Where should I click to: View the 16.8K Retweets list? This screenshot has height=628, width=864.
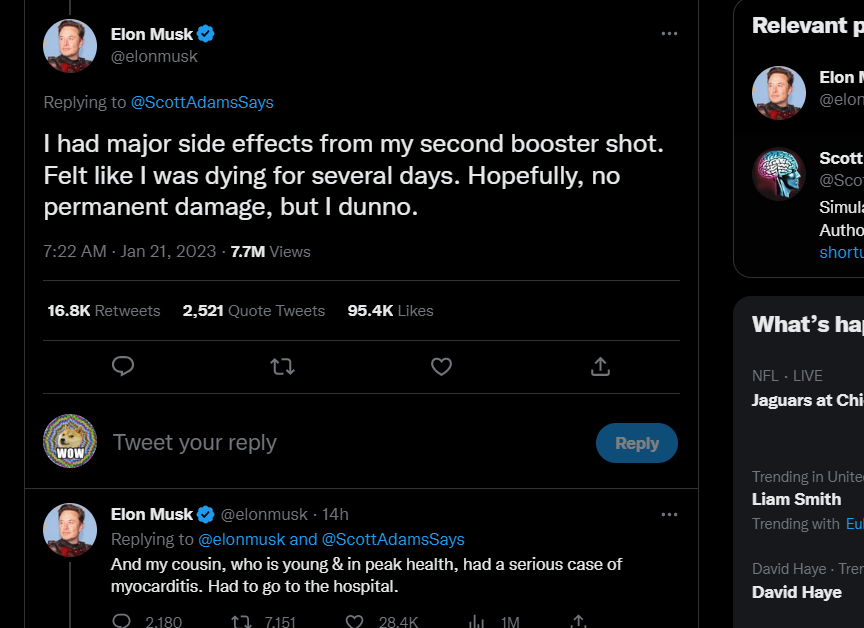coord(104,311)
